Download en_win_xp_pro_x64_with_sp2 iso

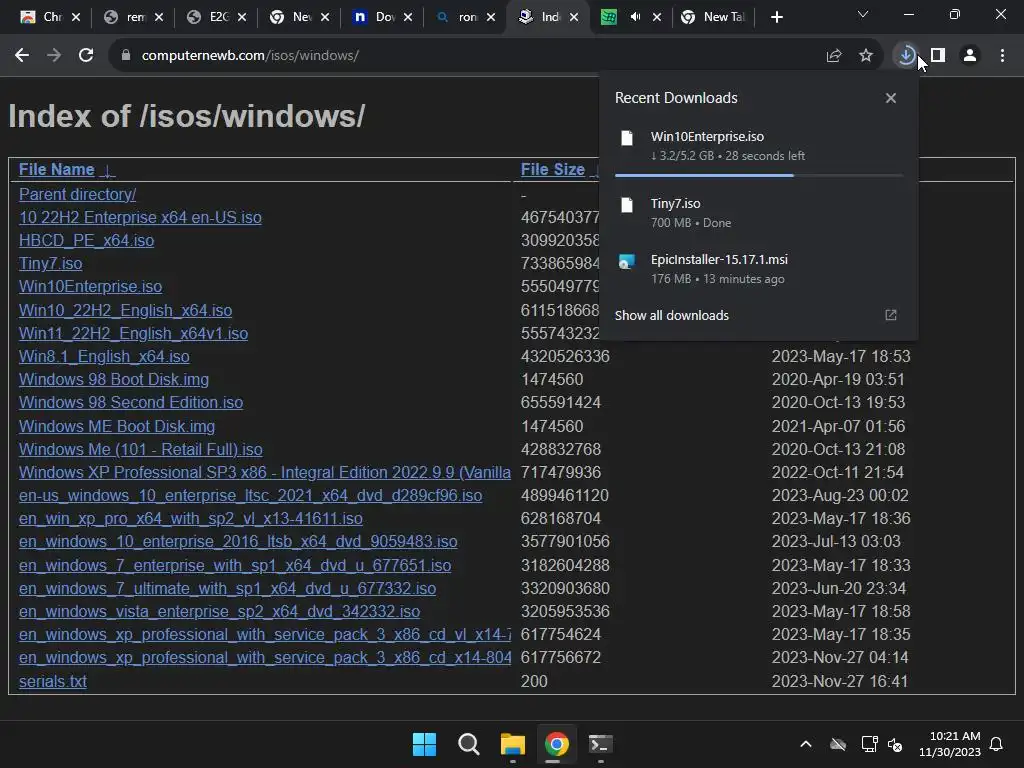tap(190, 519)
